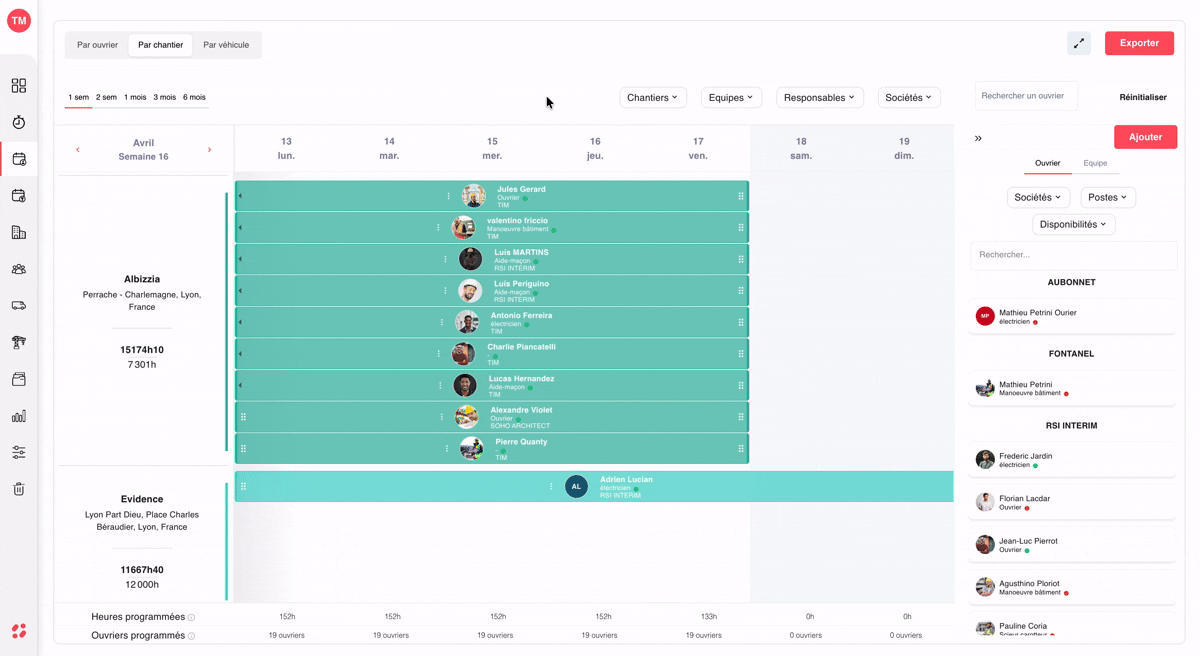Select the Equipe tab in side panel
Viewport: 1200px width, 656px height.
tap(1095, 163)
